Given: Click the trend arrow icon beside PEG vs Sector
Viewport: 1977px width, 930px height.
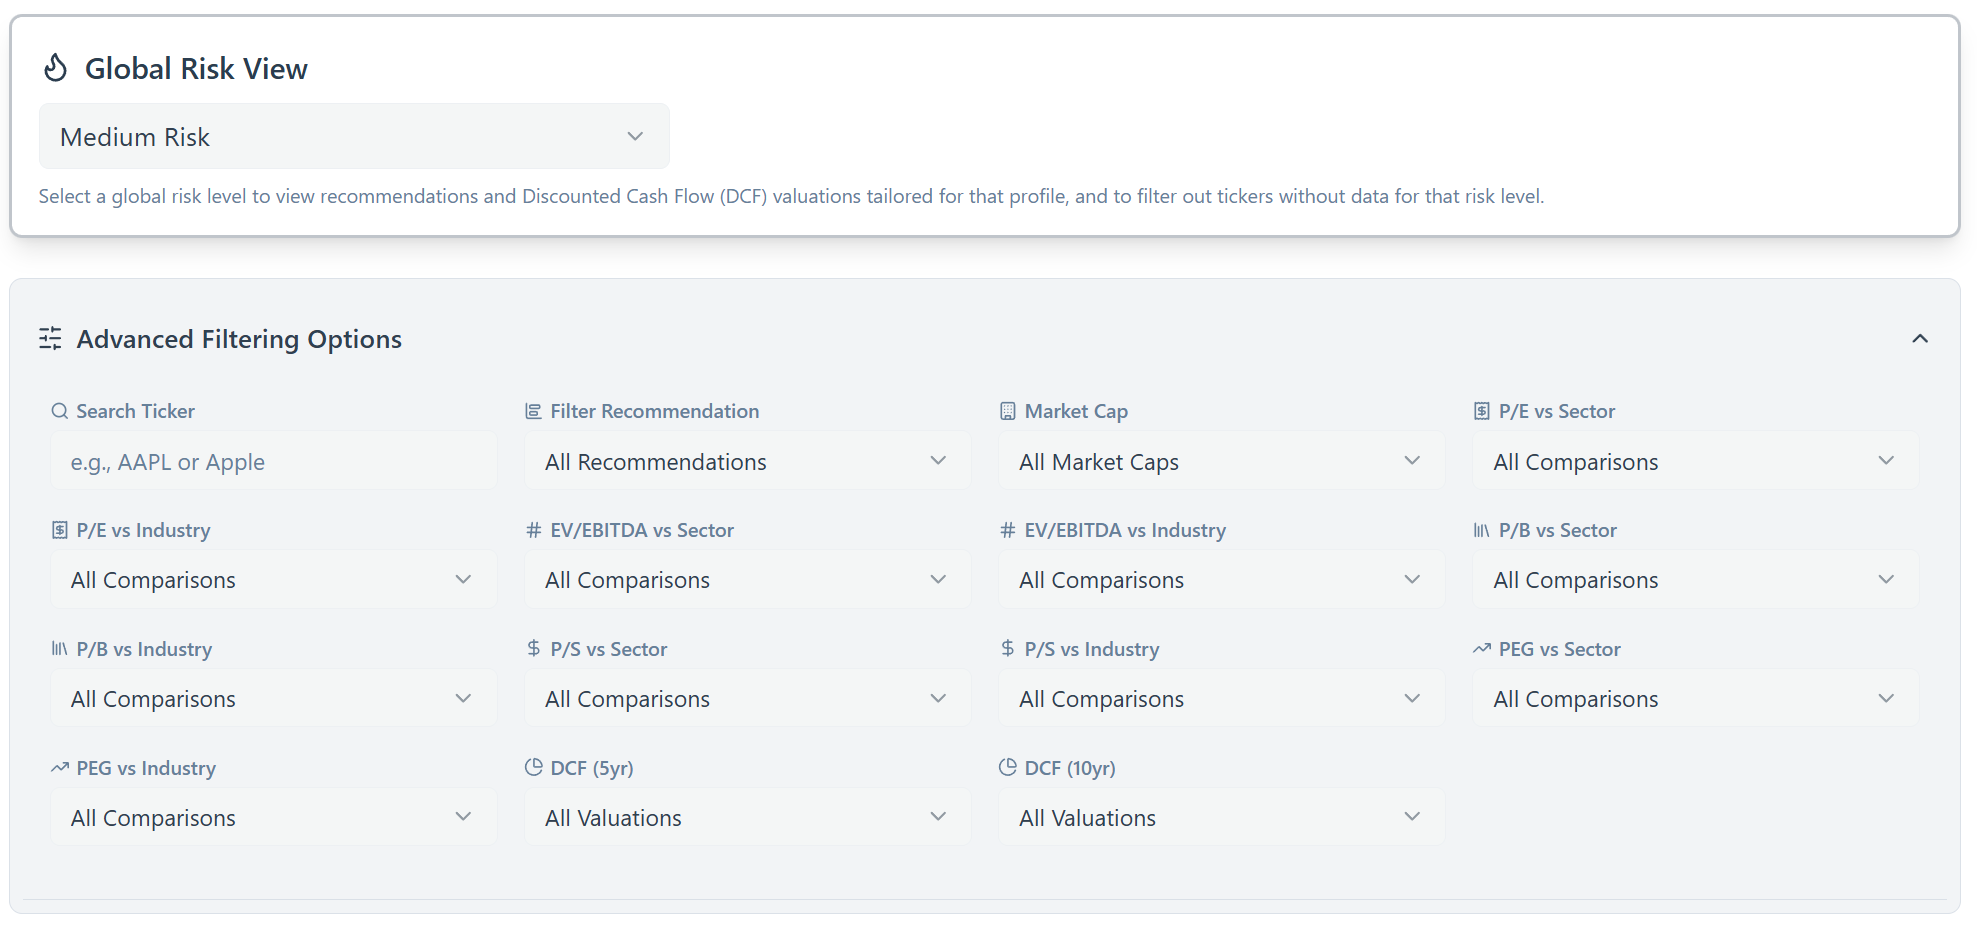Looking at the screenshot, I should point(1481,649).
